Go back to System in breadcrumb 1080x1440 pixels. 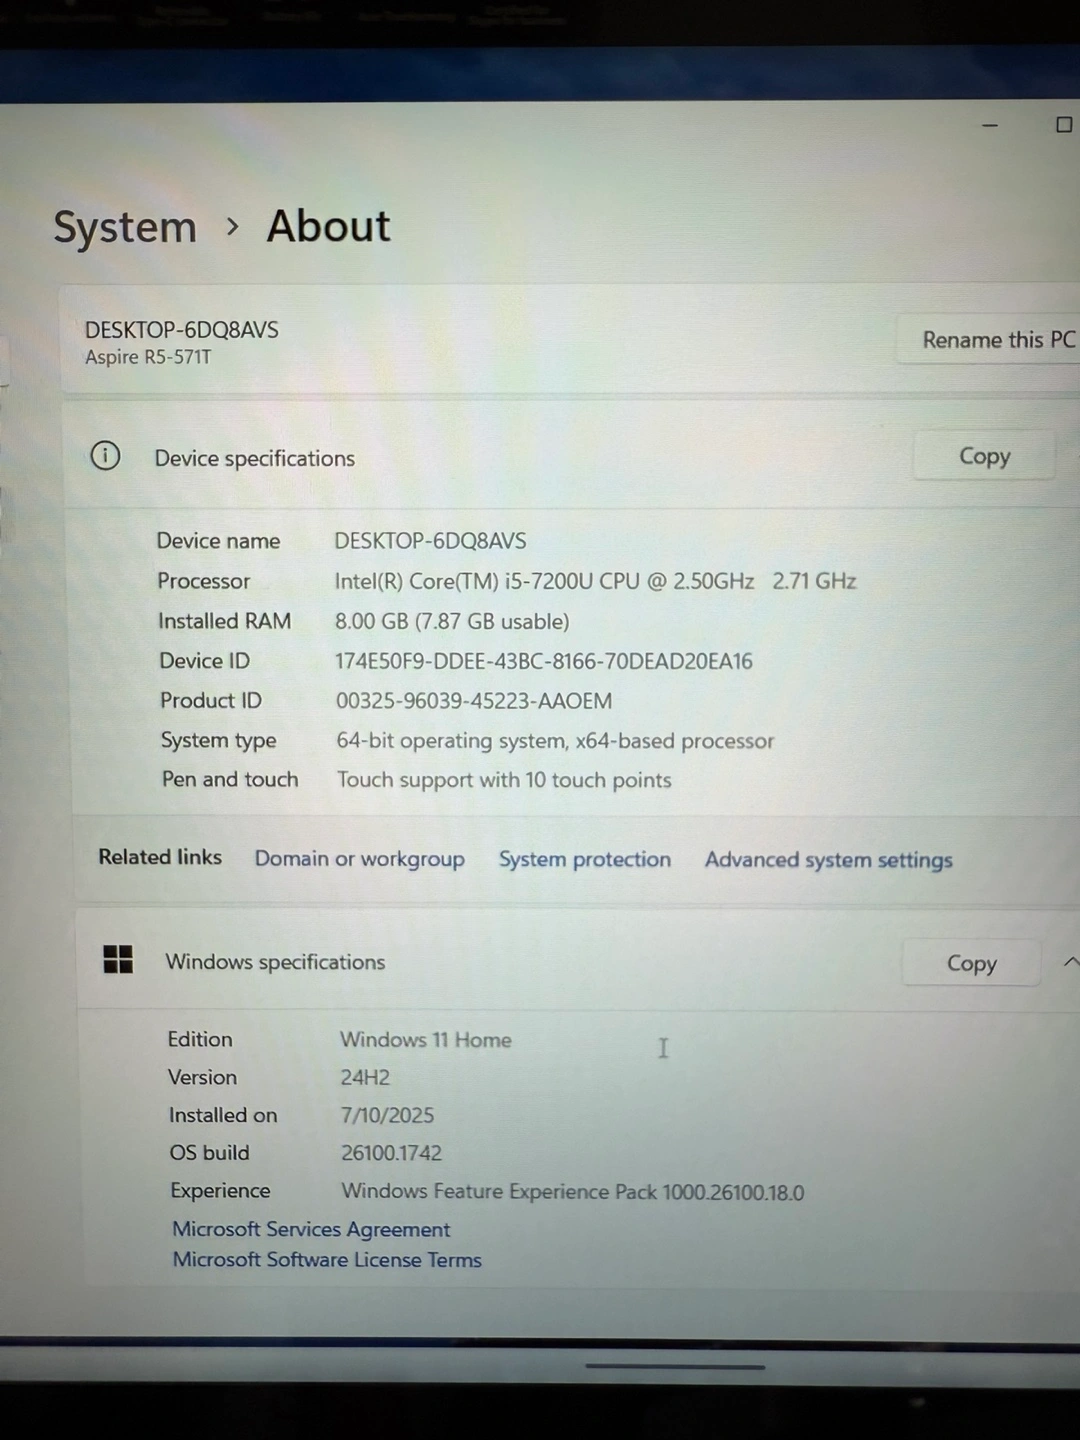pyautogui.click(x=125, y=228)
